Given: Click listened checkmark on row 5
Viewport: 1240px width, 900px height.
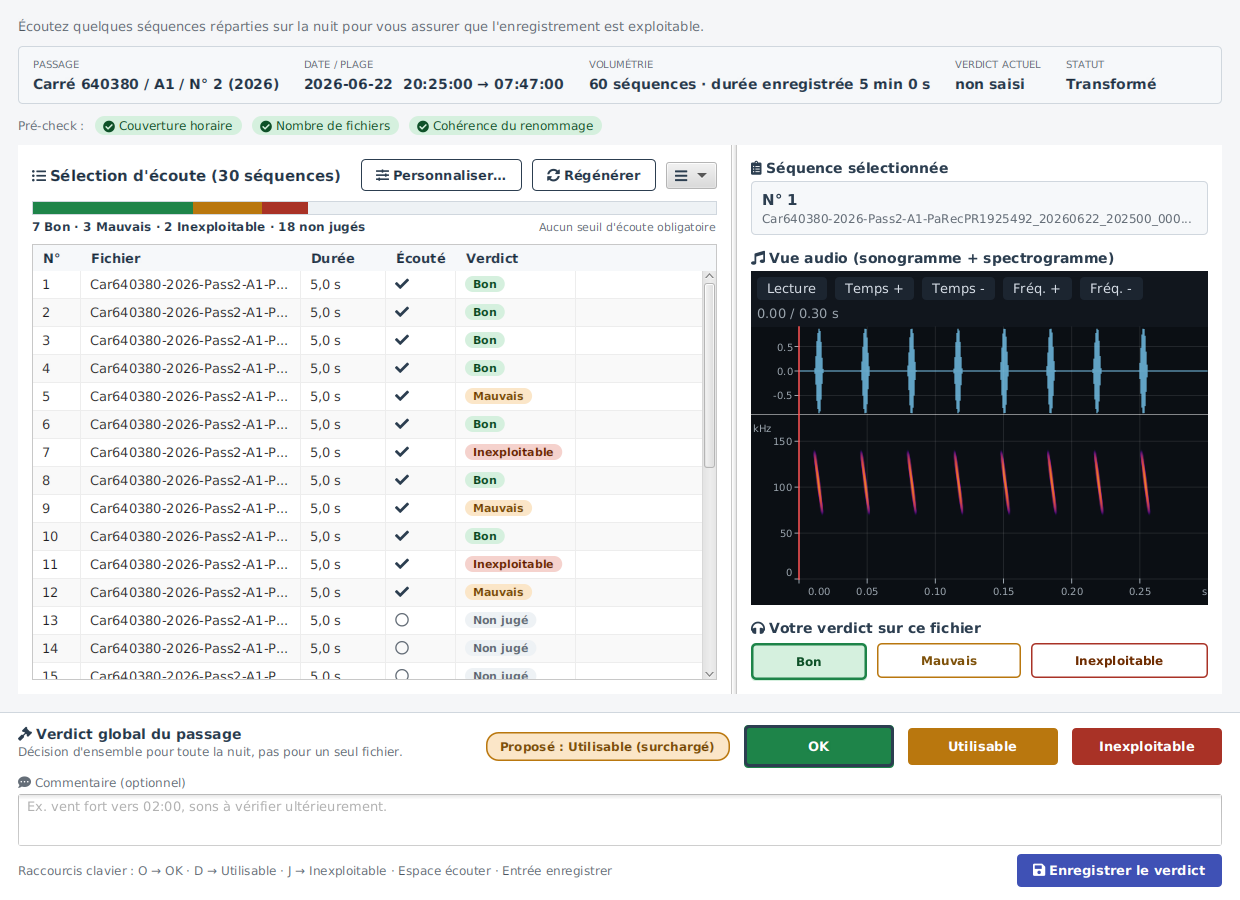Looking at the screenshot, I should (402, 396).
